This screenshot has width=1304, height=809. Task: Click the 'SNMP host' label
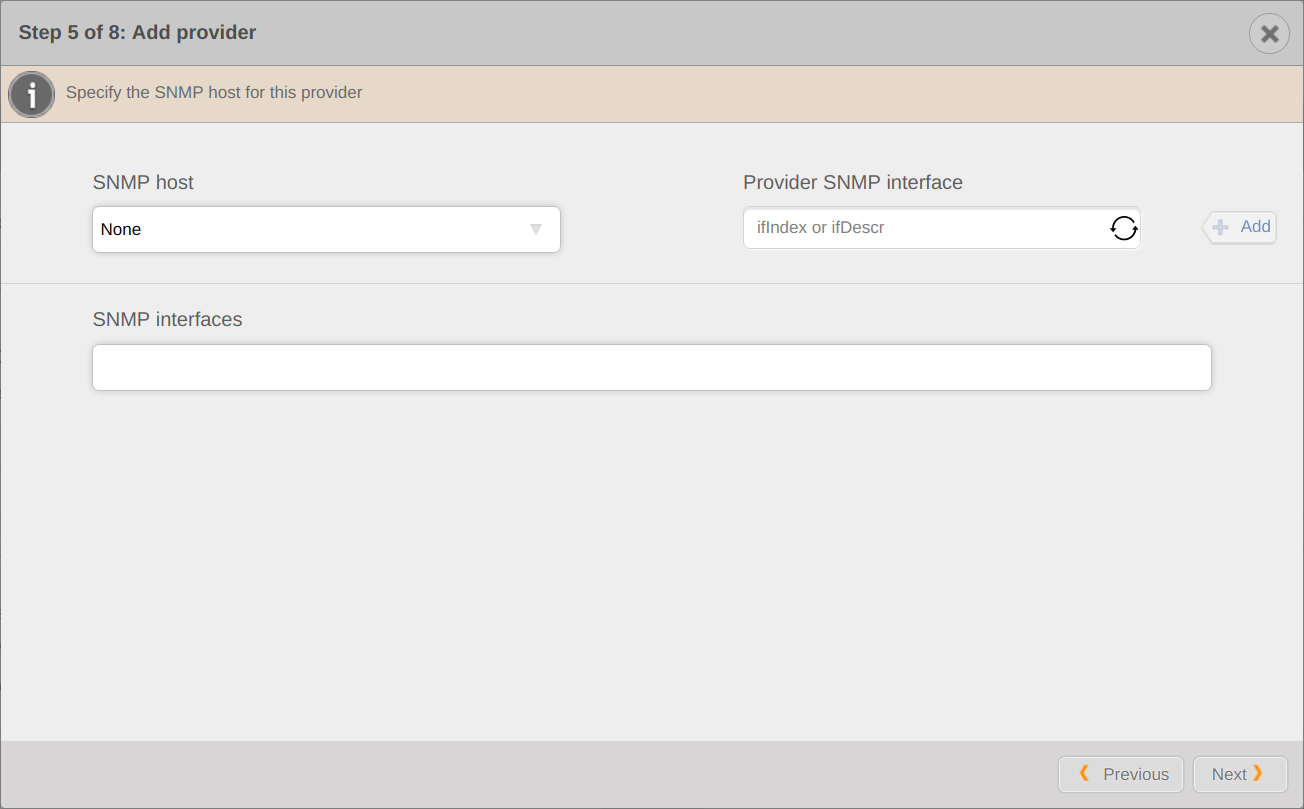[x=143, y=182]
